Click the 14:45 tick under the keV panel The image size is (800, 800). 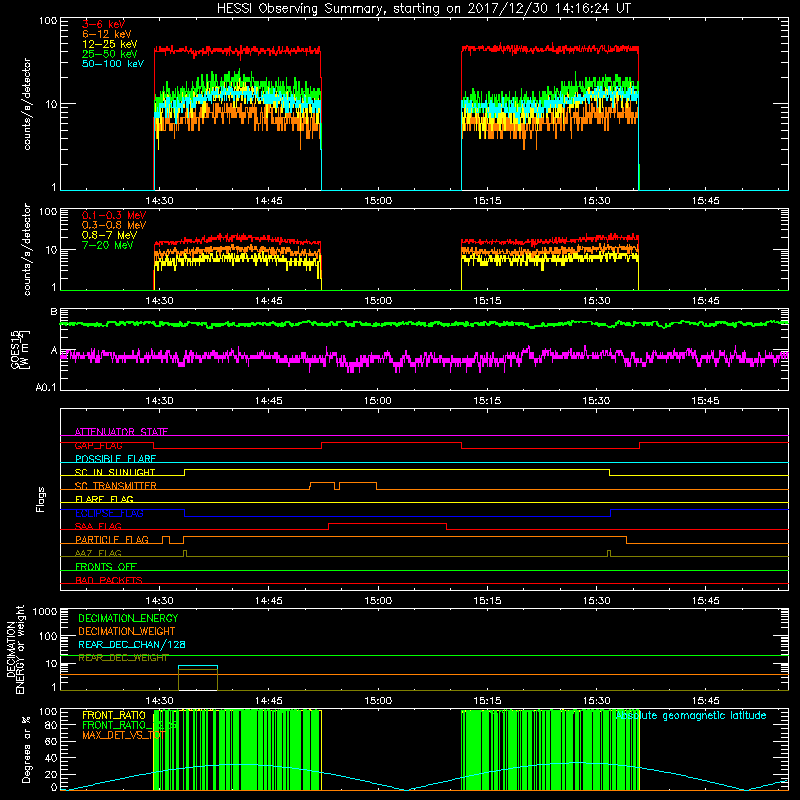pos(269,201)
